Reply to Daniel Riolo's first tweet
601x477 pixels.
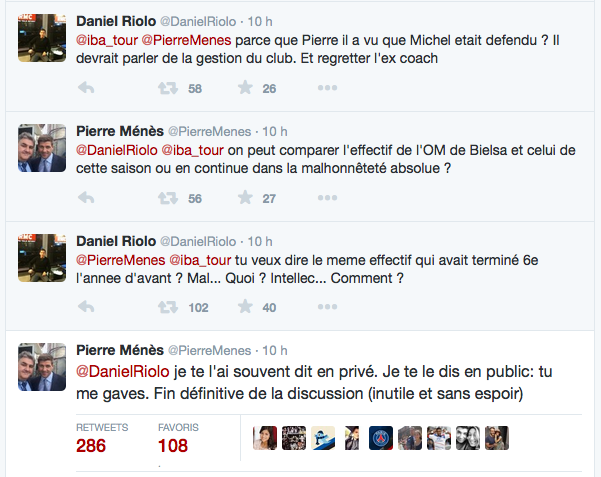[x=86, y=88]
